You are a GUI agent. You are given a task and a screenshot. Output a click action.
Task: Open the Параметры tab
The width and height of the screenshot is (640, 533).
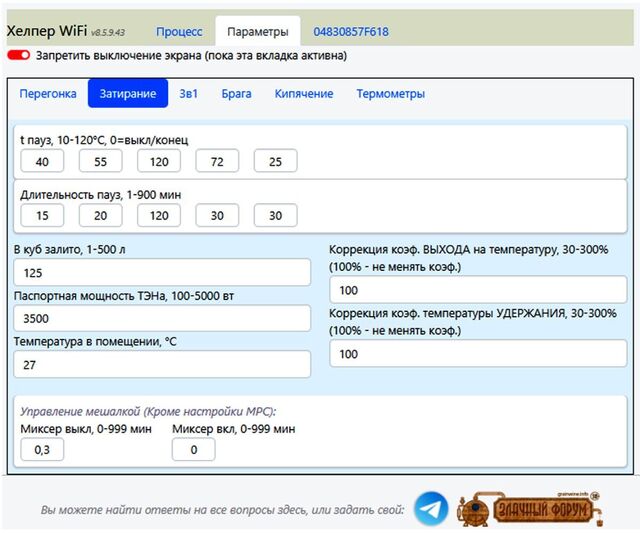(257, 32)
